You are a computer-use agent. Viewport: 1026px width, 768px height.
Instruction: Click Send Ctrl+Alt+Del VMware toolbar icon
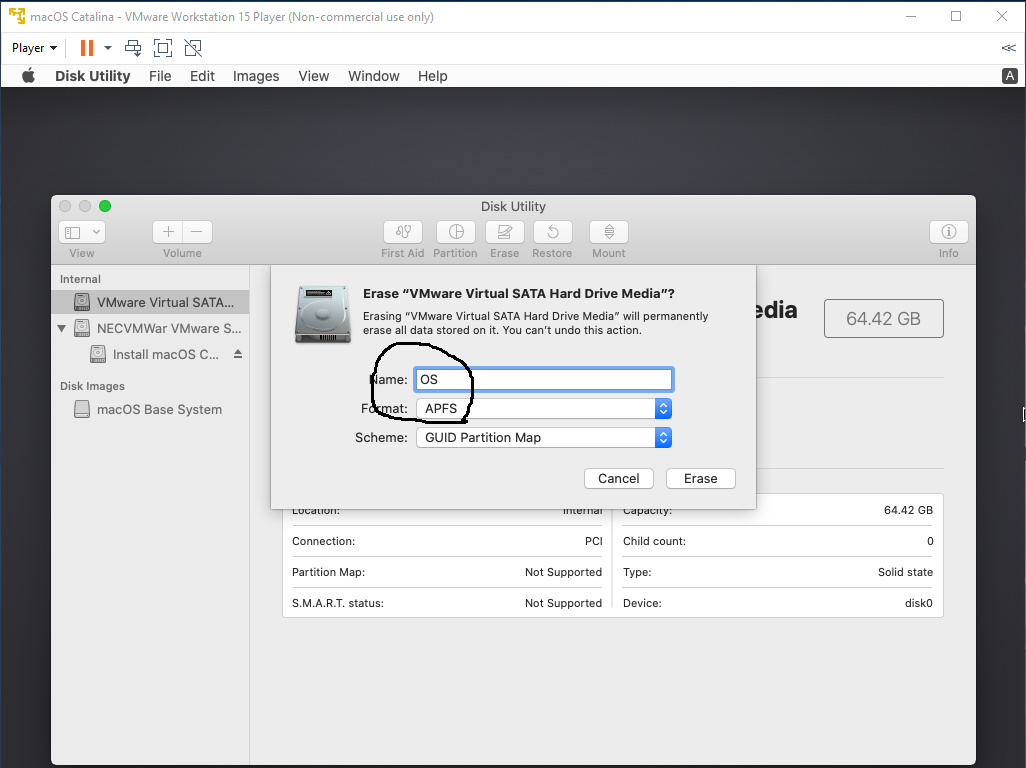[133, 48]
